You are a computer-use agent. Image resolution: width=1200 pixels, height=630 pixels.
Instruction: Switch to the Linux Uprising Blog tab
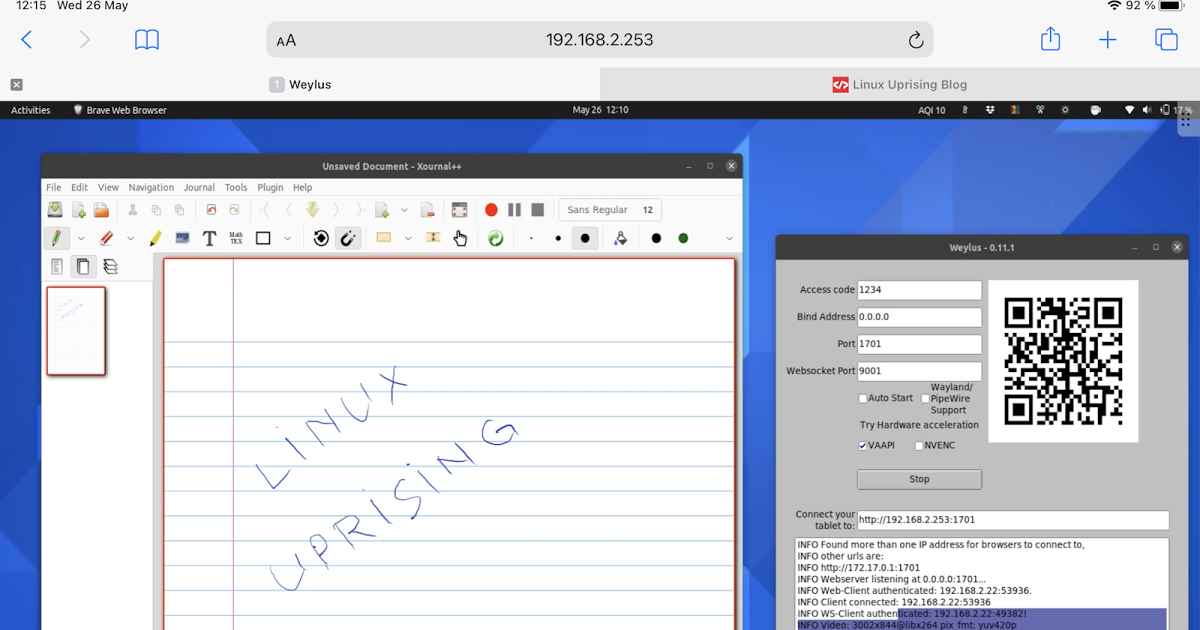tap(900, 85)
